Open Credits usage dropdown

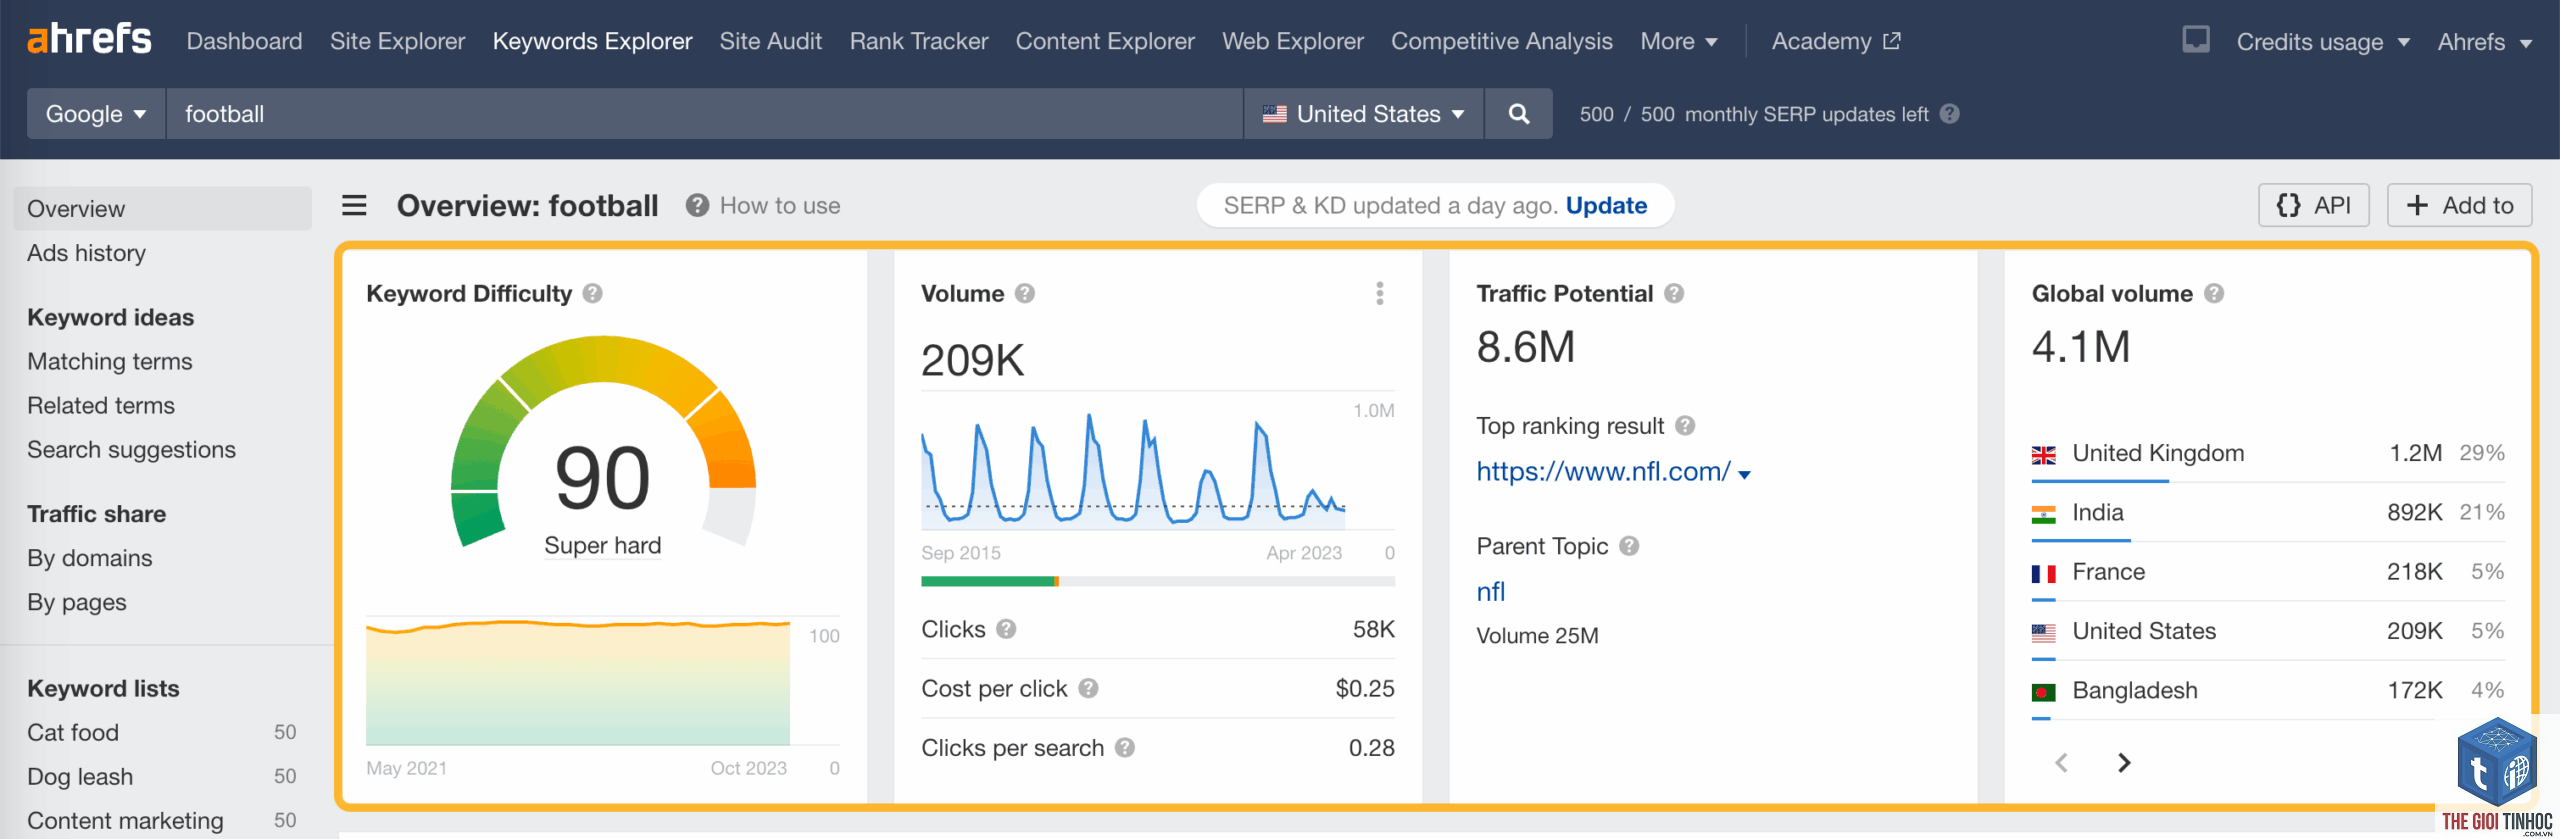[2323, 42]
